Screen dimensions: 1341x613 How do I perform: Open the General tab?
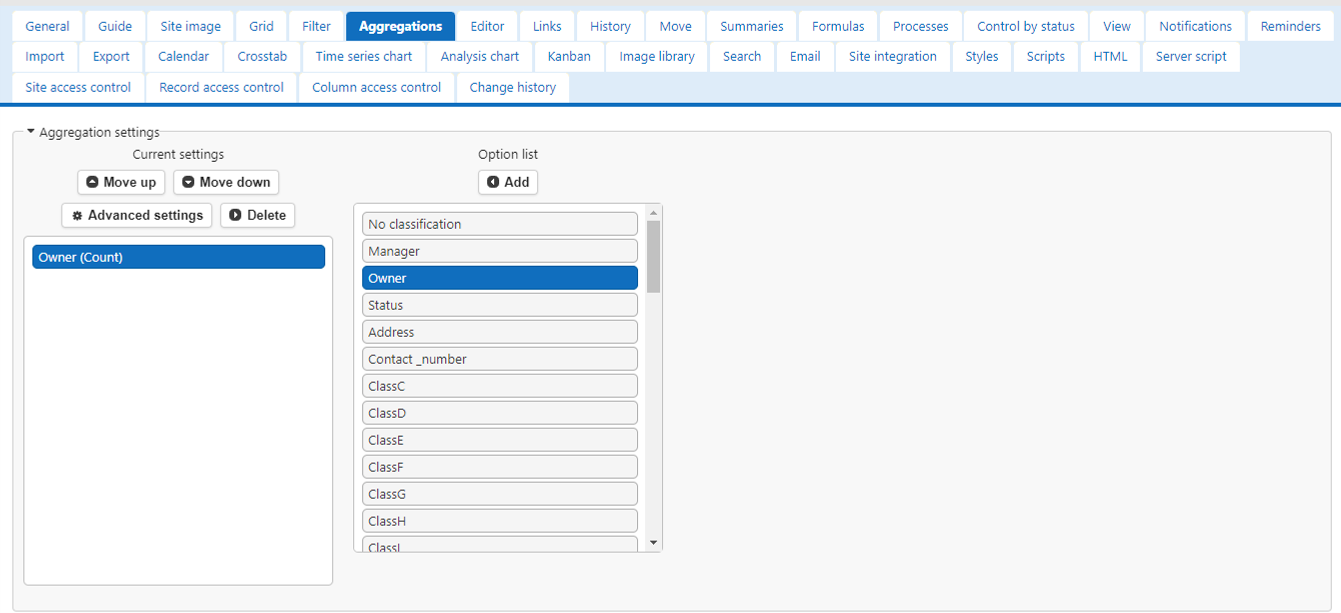[x=47, y=26]
